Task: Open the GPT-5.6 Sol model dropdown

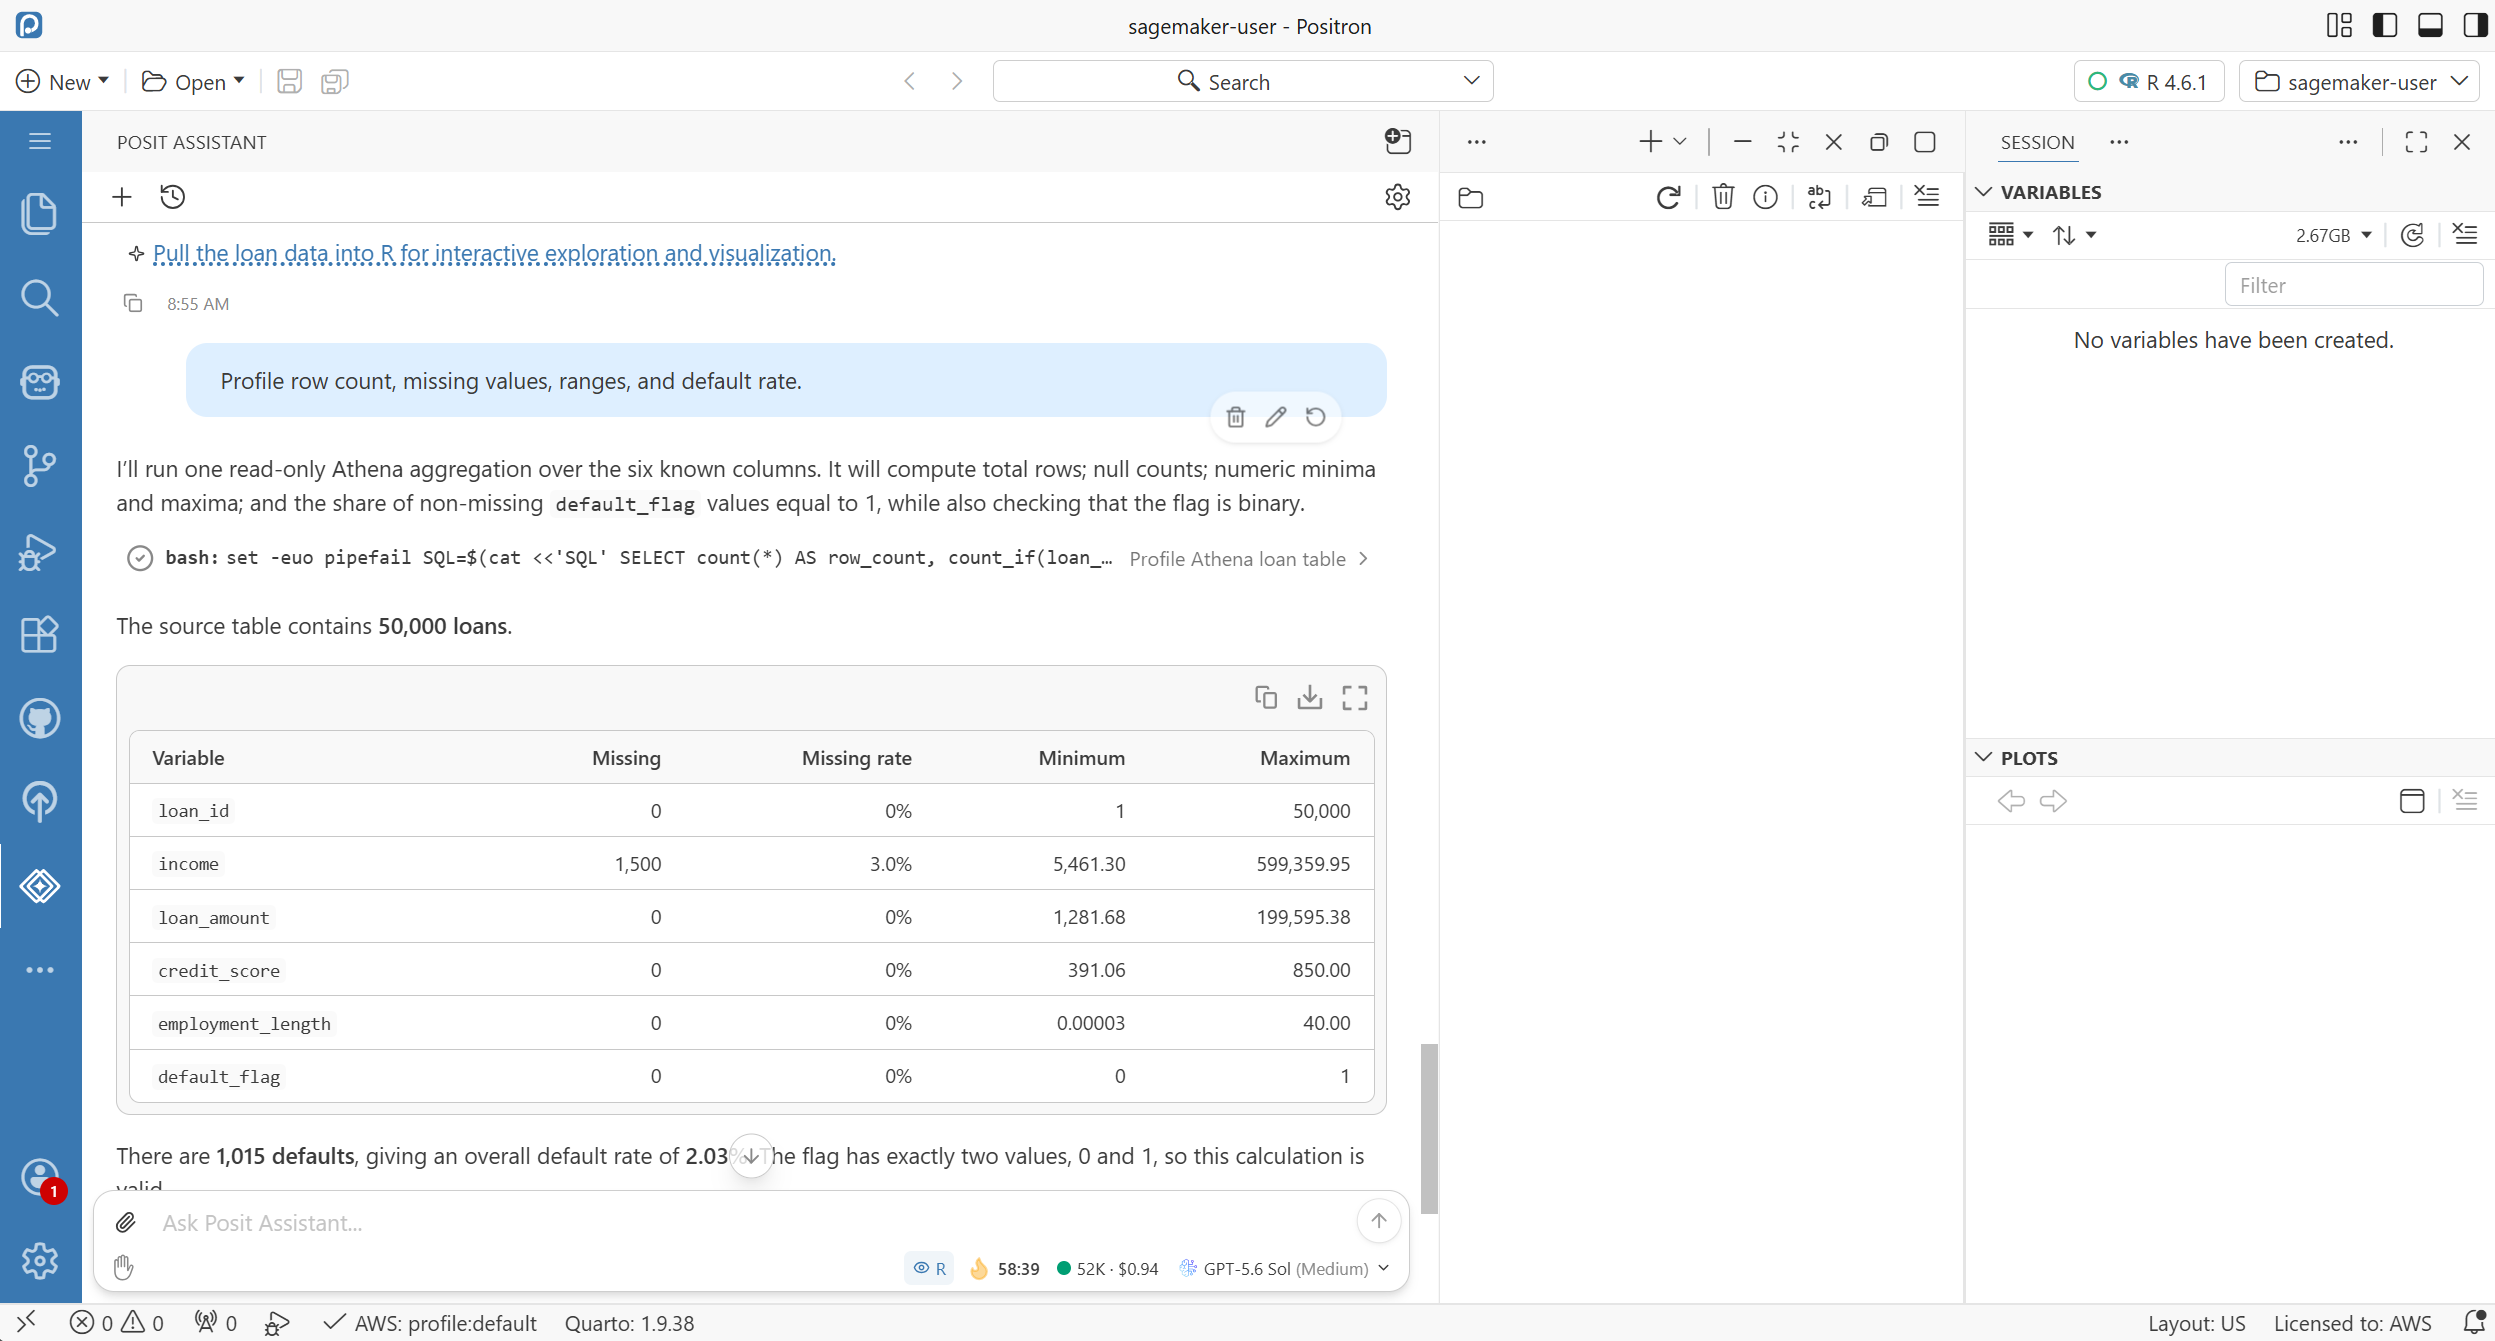Action: (1286, 1268)
